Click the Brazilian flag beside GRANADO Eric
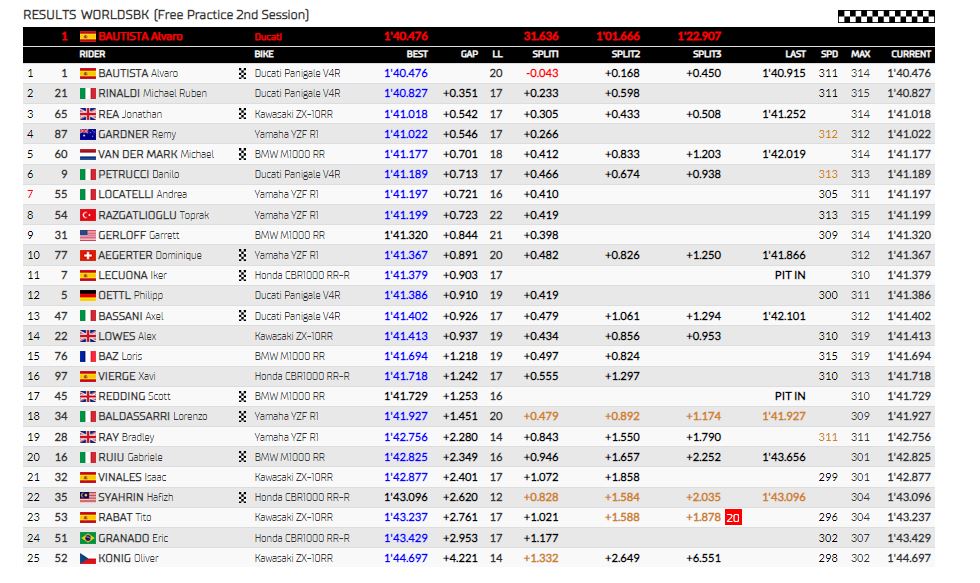This screenshot has width=980, height=583. click(x=88, y=538)
